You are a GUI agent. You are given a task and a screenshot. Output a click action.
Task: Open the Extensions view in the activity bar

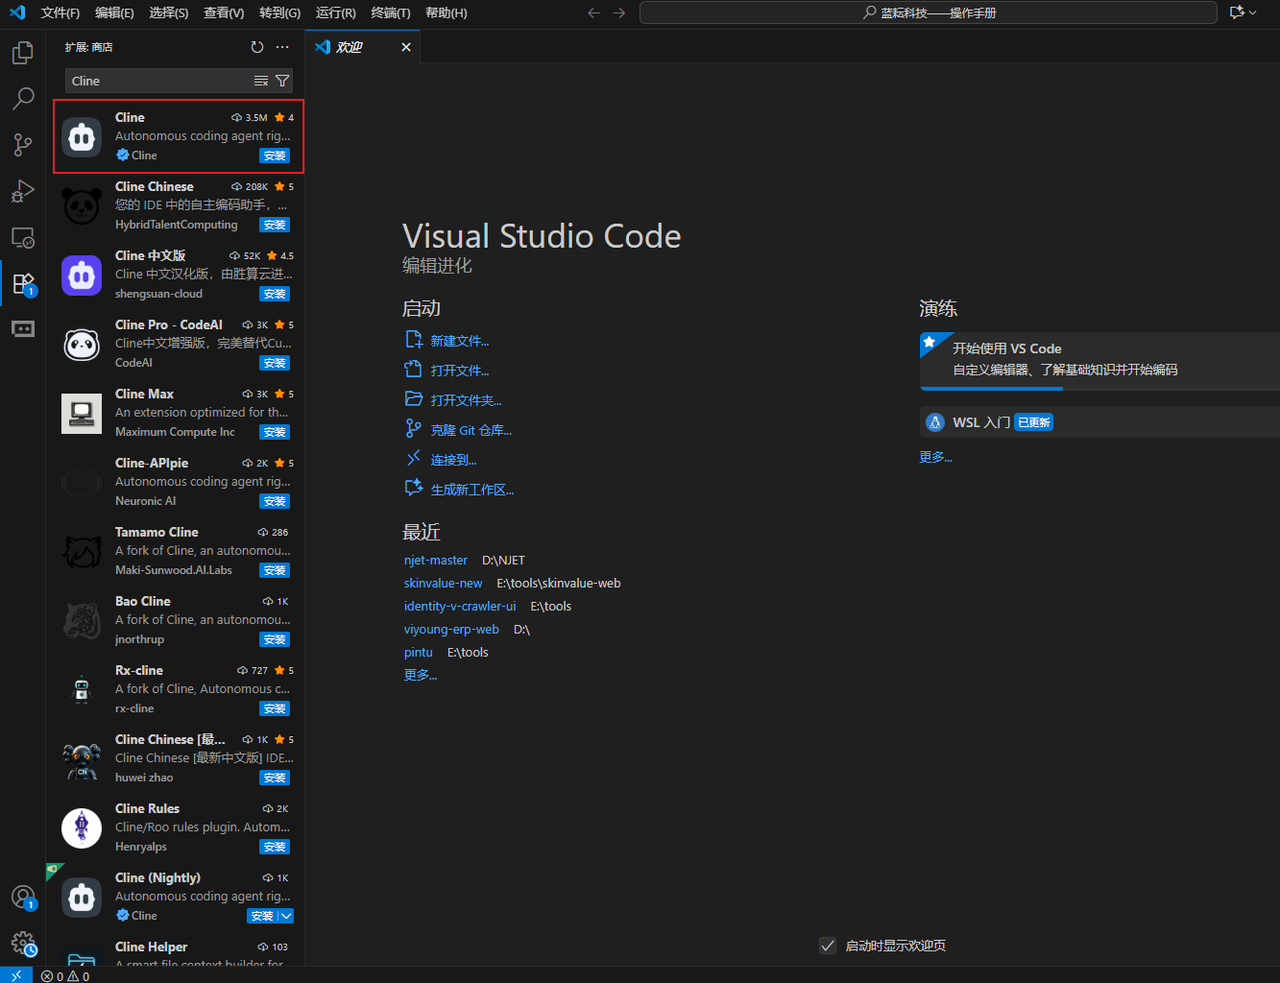[x=23, y=284]
